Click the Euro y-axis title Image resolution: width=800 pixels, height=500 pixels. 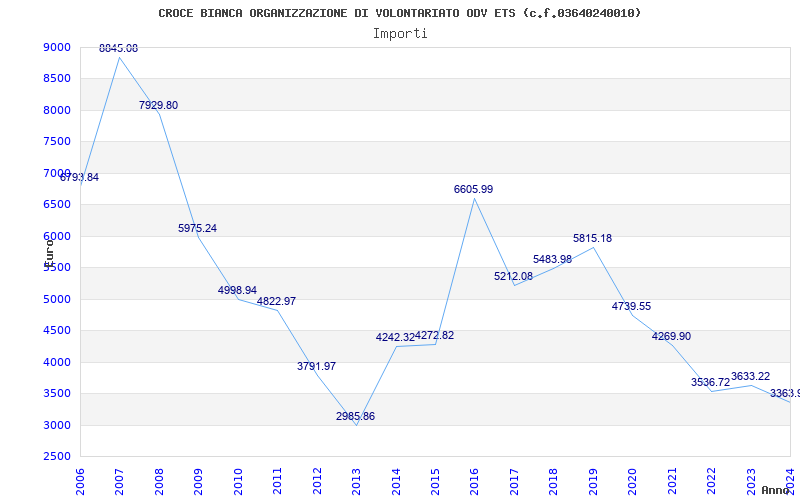[x=48, y=252]
